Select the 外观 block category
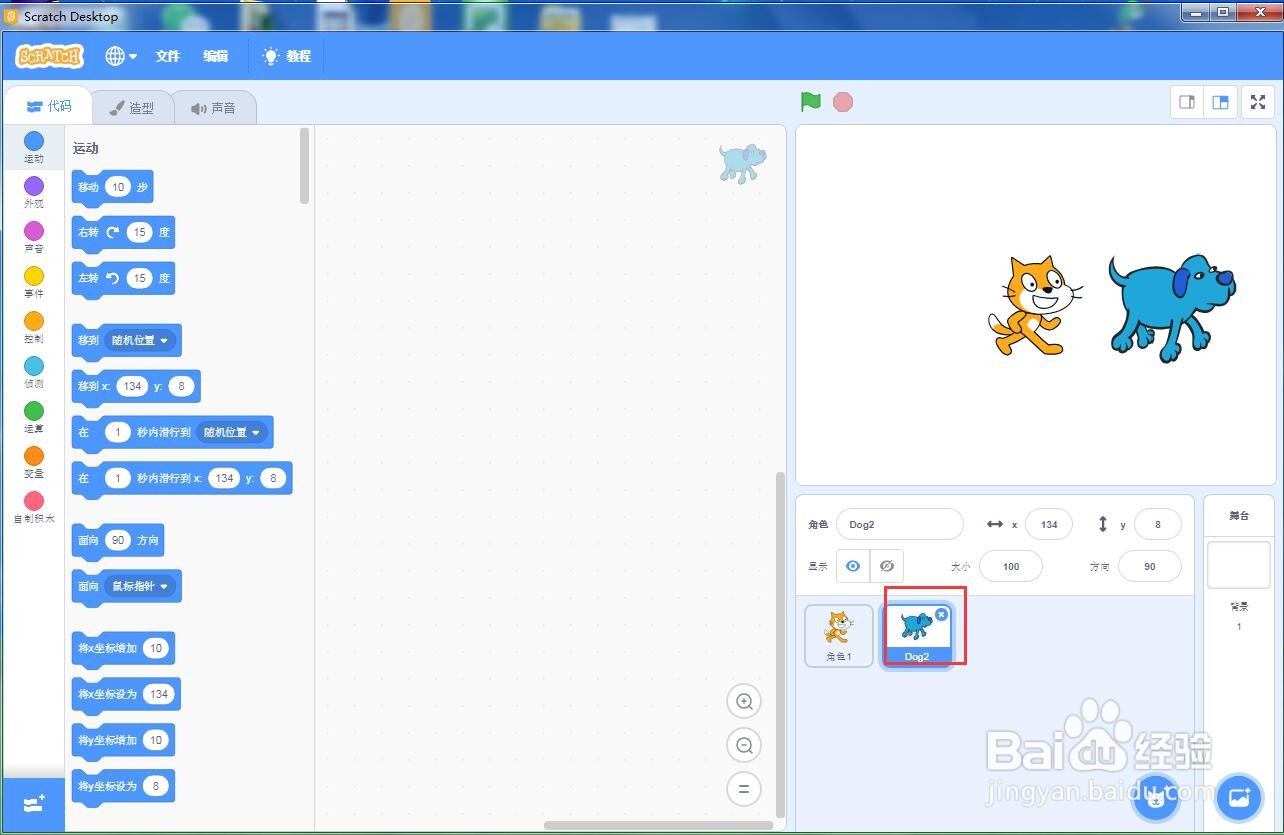 click(x=34, y=192)
